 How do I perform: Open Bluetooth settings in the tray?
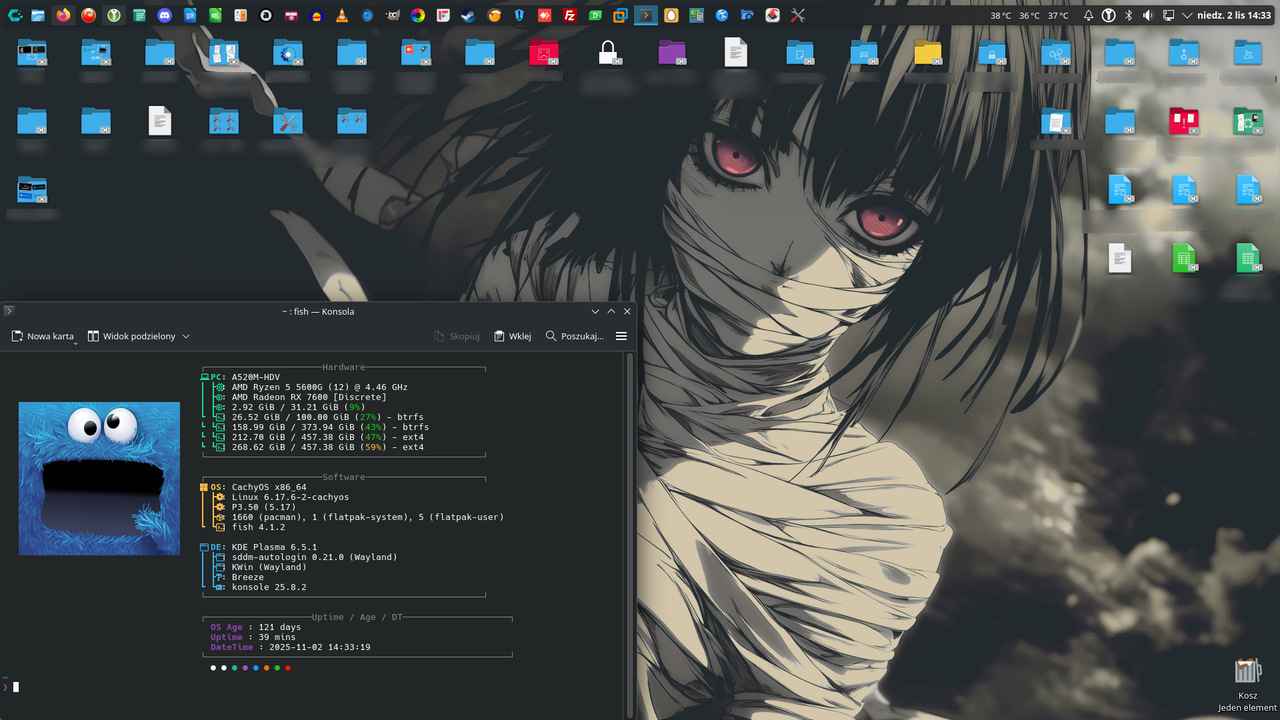[x=1129, y=16]
